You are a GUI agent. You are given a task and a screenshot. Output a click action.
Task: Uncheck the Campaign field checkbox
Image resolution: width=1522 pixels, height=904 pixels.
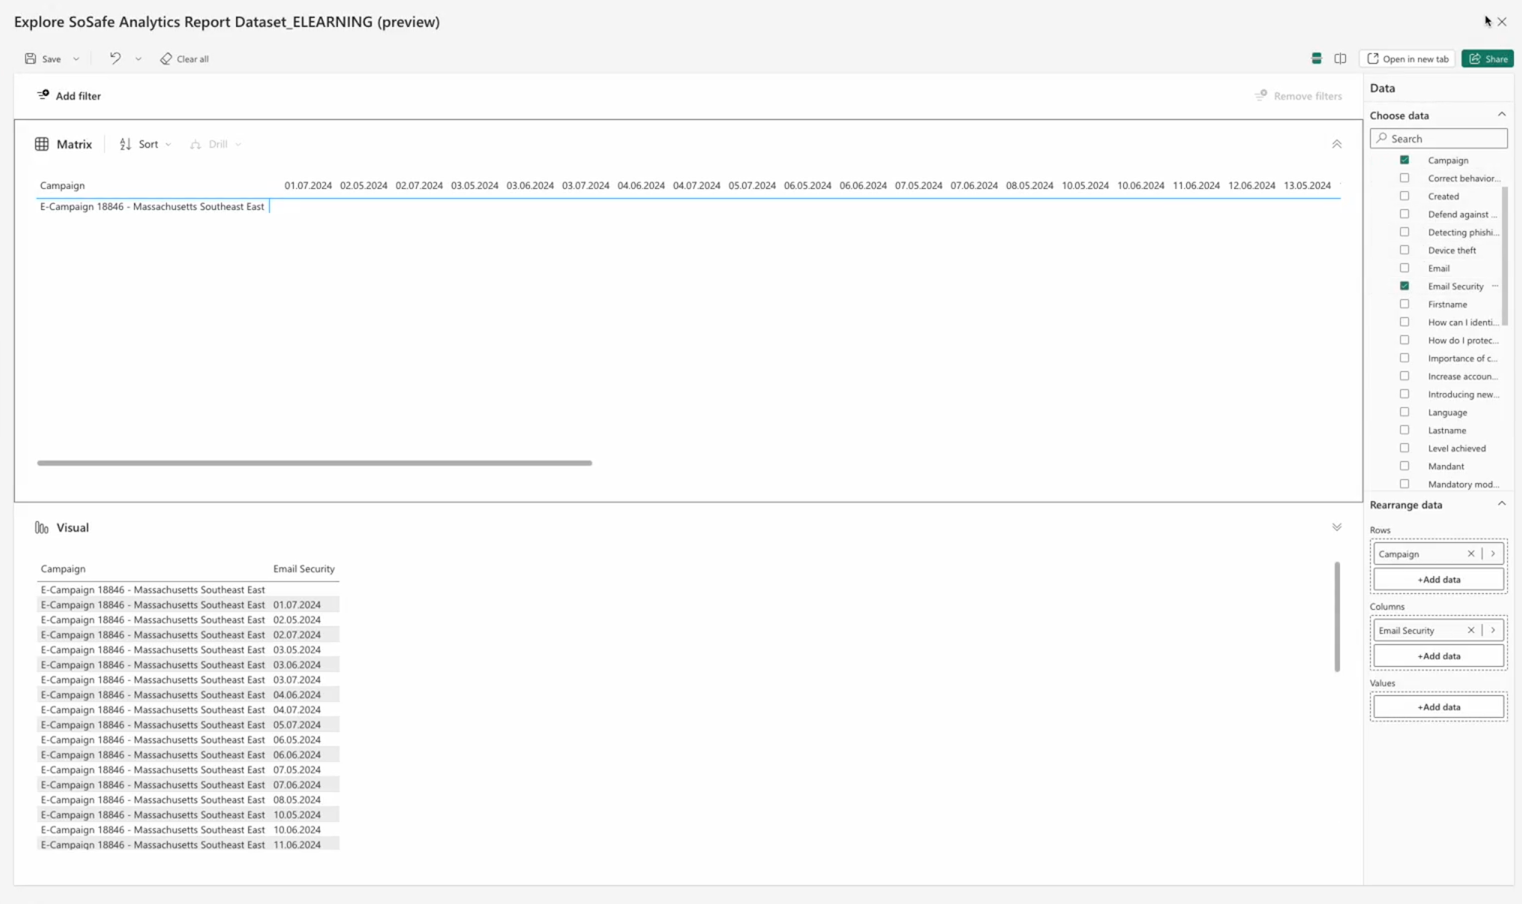click(x=1404, y=160)
